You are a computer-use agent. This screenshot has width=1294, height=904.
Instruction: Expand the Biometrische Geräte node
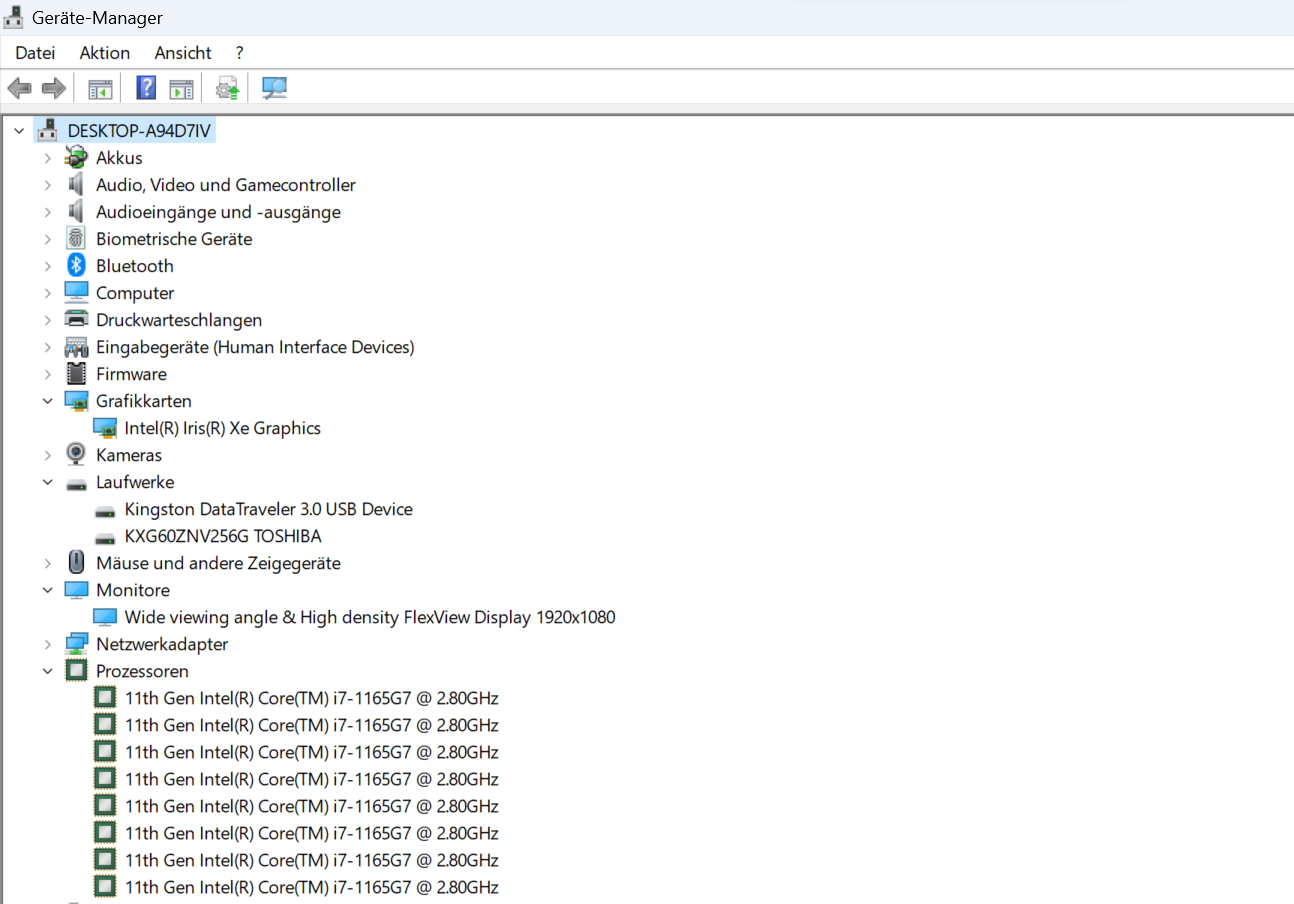click(47, 238)
